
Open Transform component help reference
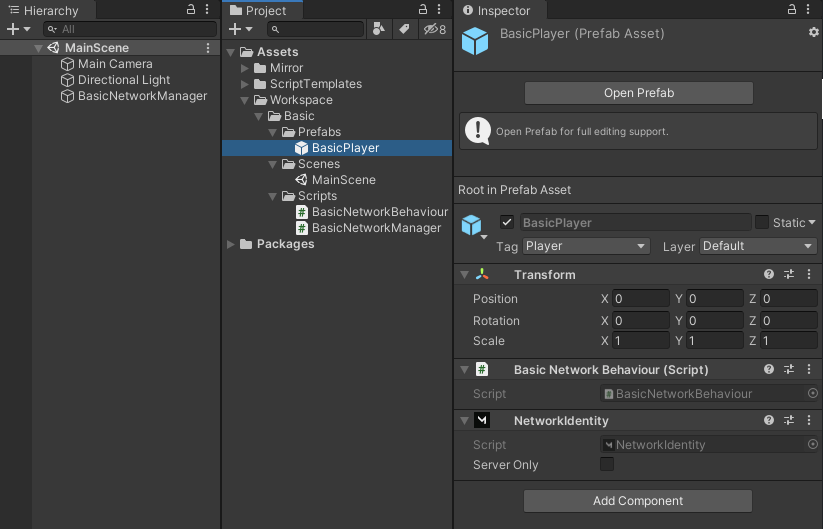769,274
